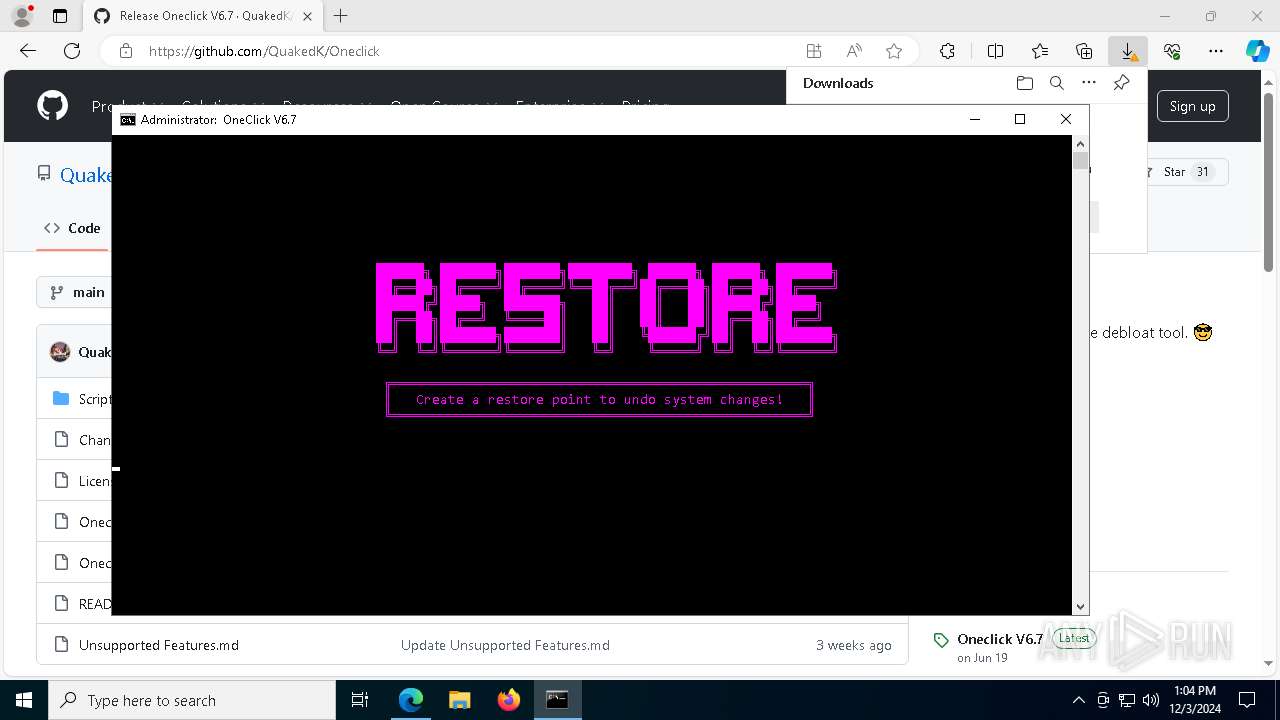Open the tab actions menu icon
The width and height of the screenshot is (1280, 720).
click(60, 16)
